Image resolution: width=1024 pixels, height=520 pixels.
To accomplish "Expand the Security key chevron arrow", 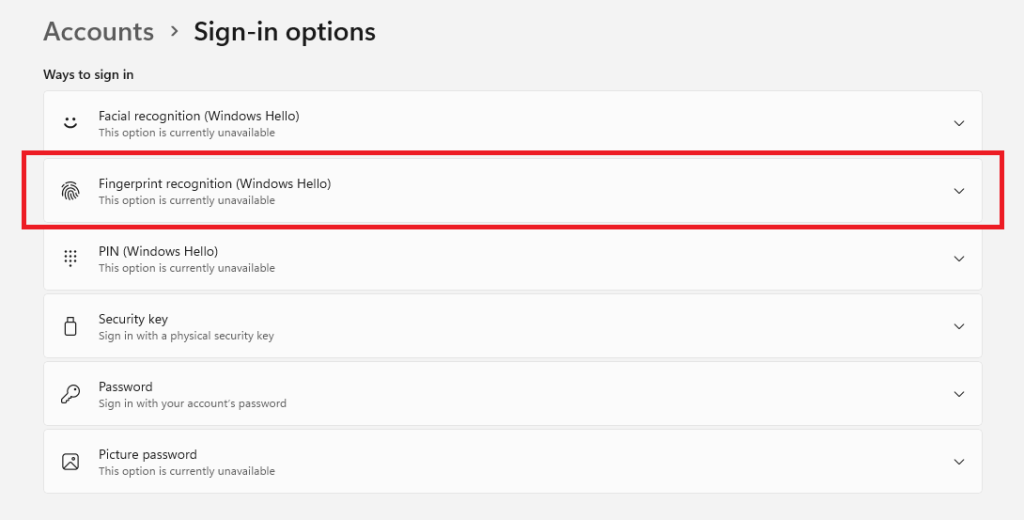I will (959, 327).
